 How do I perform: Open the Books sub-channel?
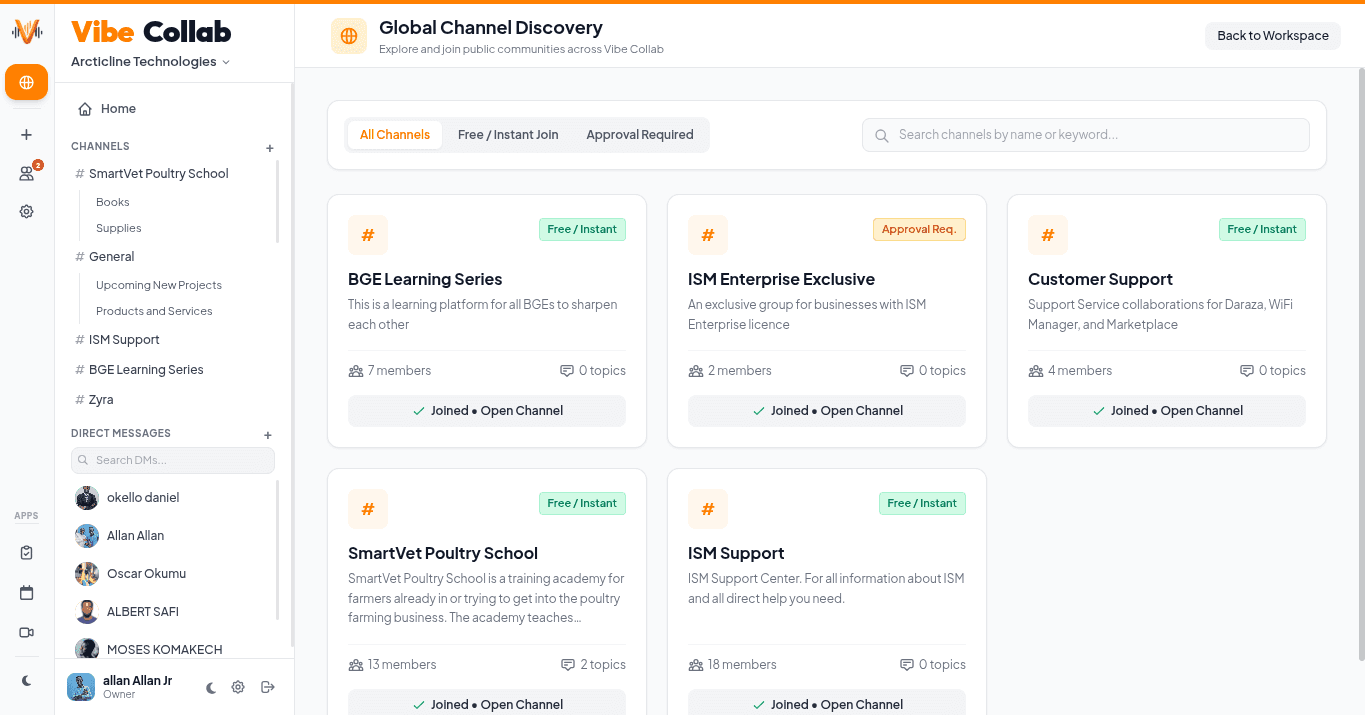click(x=113, y=202)
